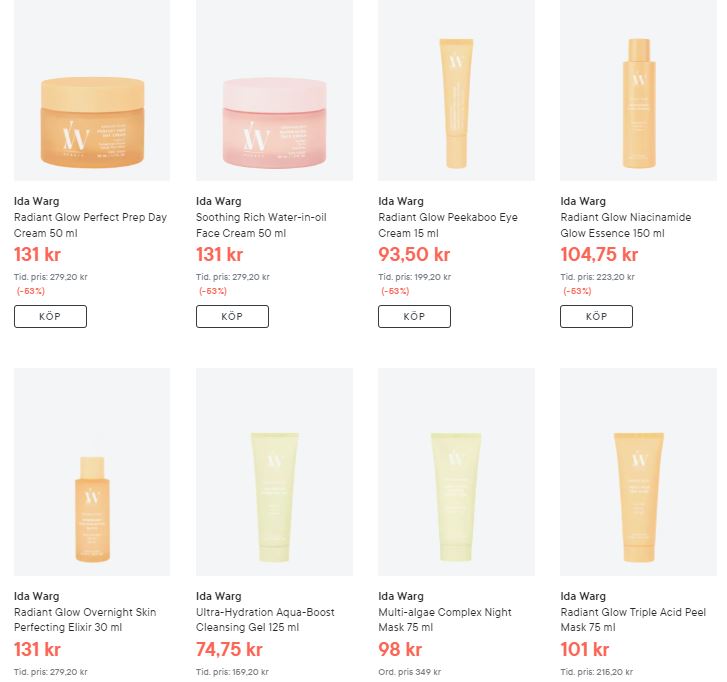View the Niacinamide Glow Essence bottle image
The image size is (727, 682).
pyautogui.click(x=638, y=90)
